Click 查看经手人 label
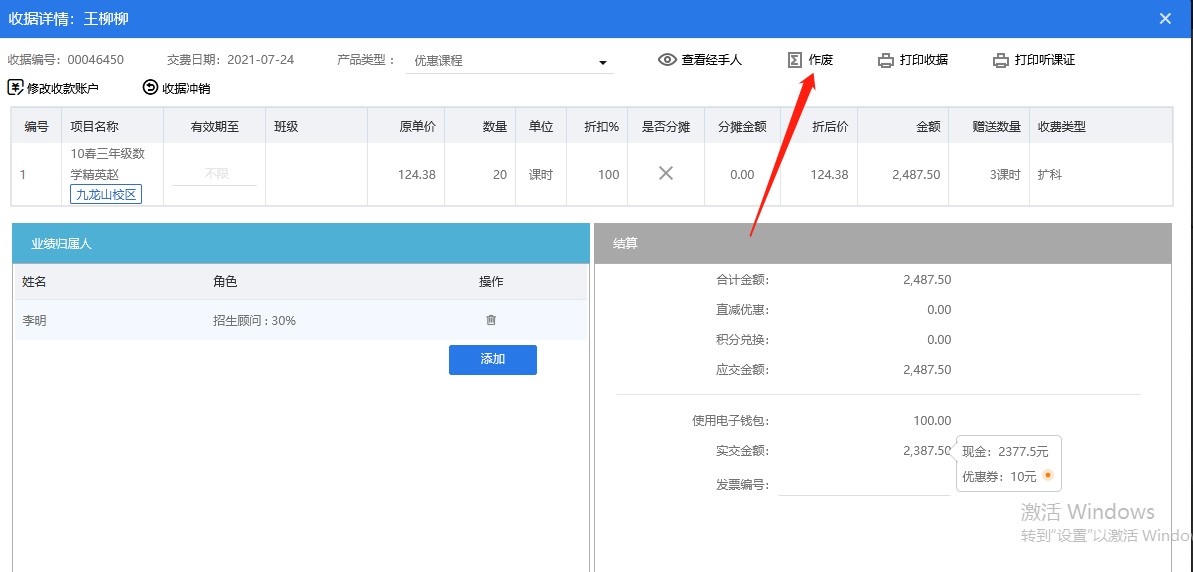The image size is (1193, 572). coord(711,60)
